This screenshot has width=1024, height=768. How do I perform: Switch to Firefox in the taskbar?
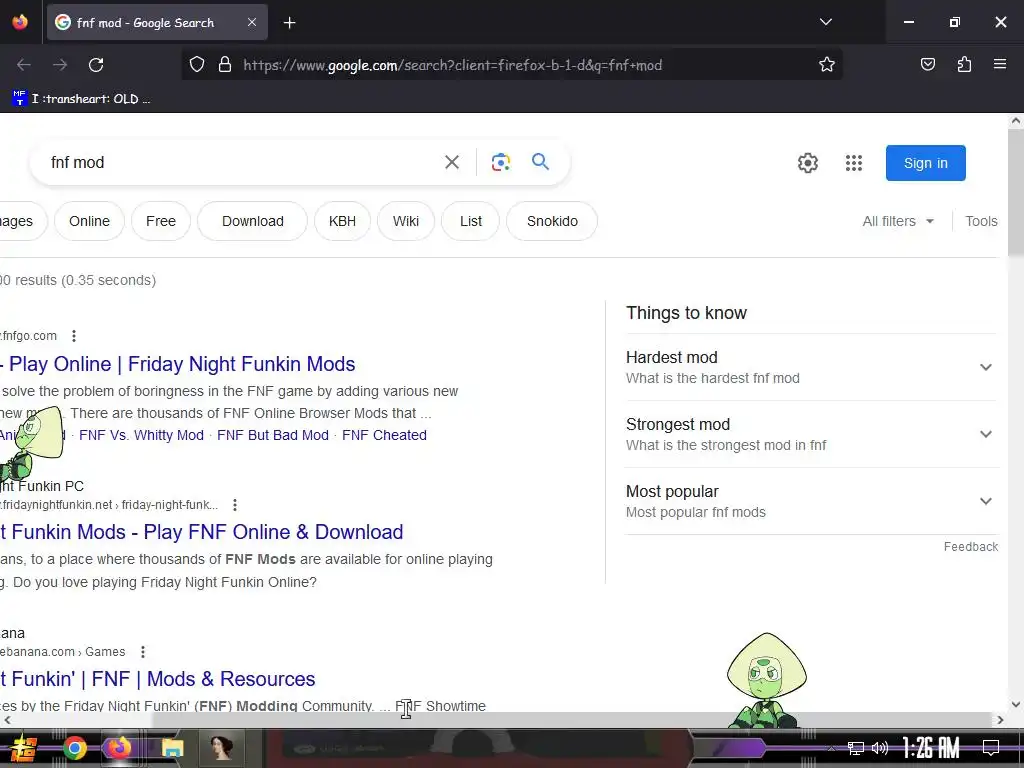click(120, 748)
